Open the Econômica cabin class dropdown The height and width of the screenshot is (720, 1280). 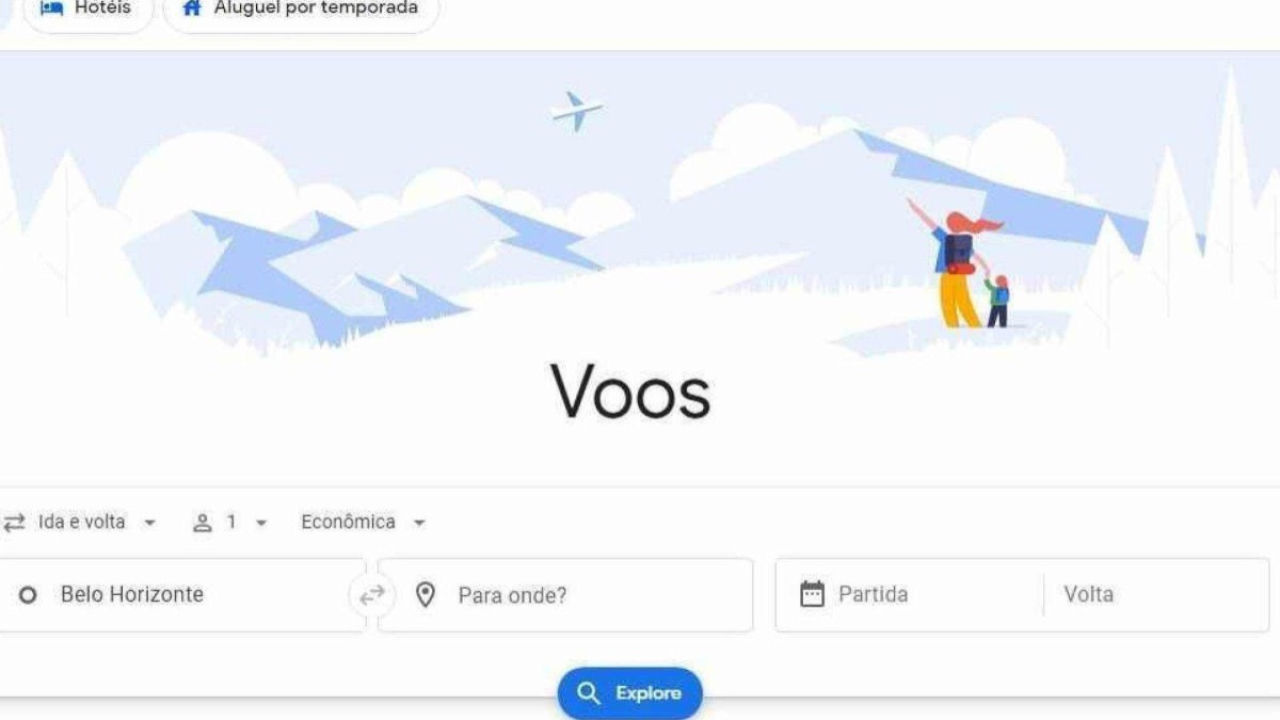[x=363, y=522]
